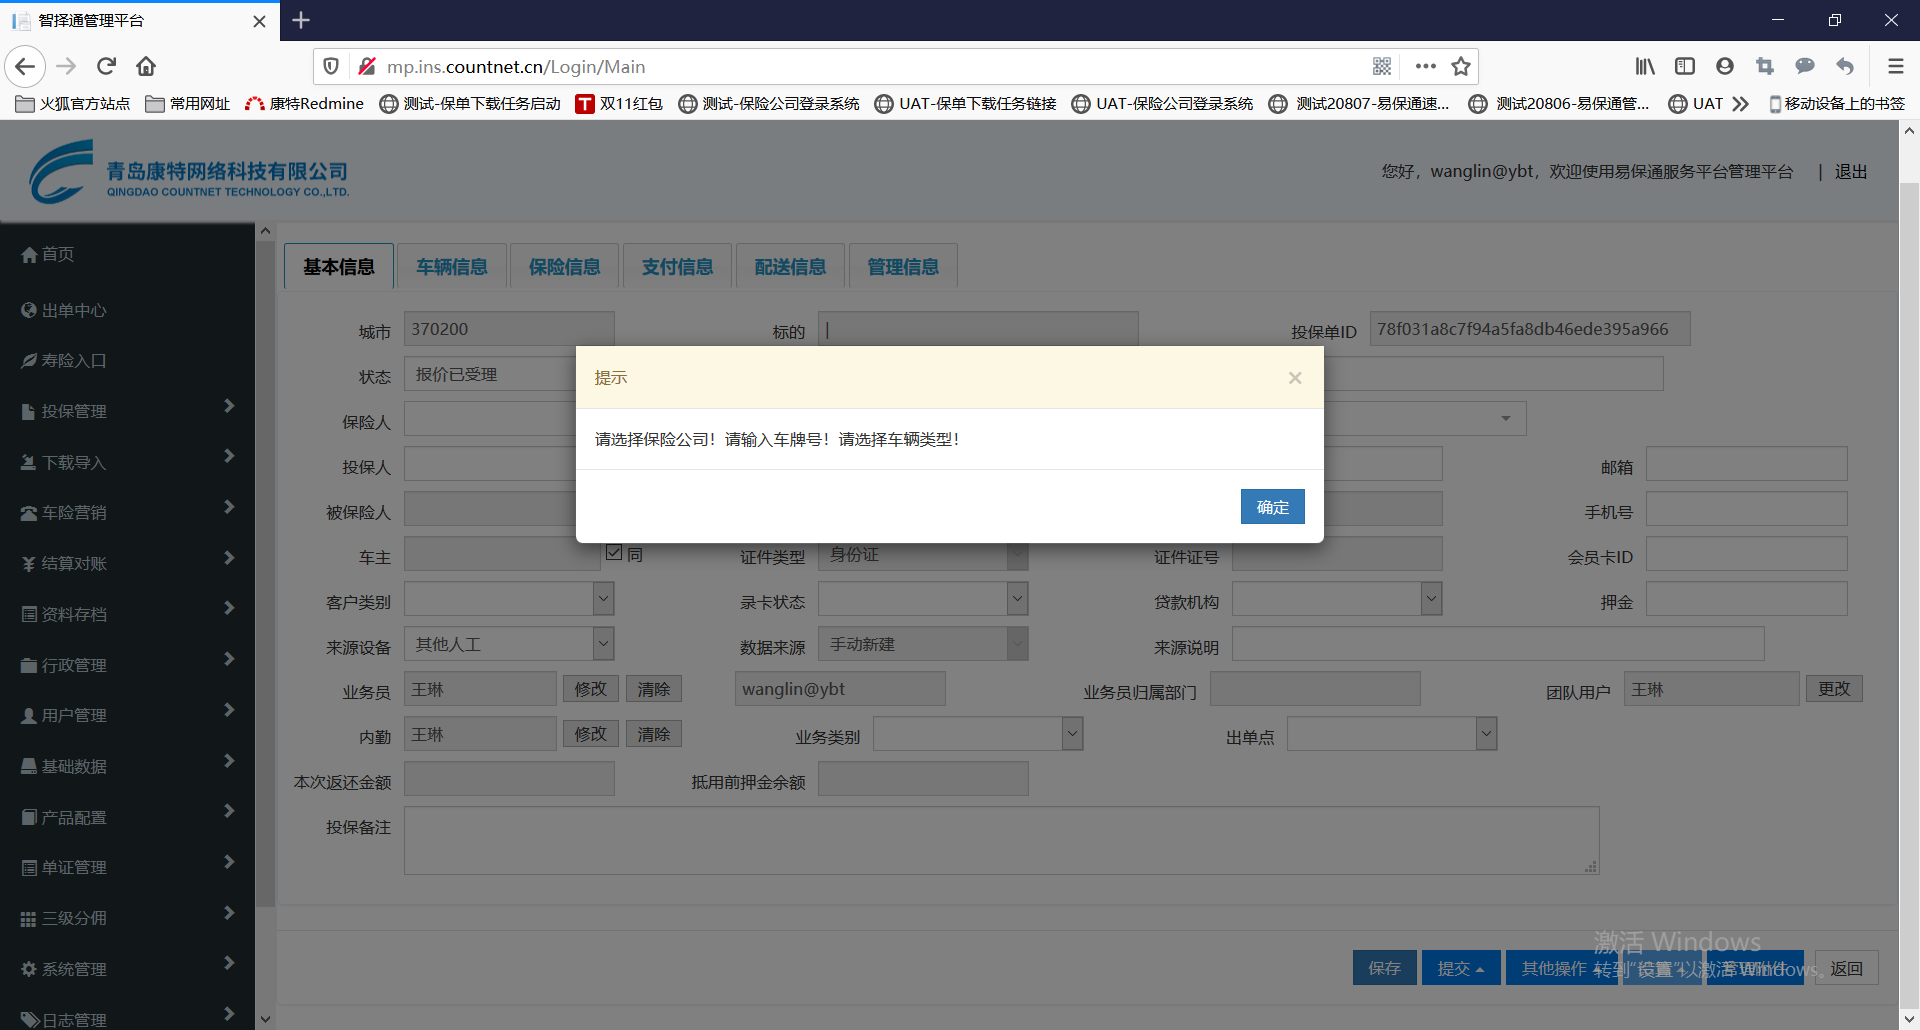Show more bookmarks with the chevron
This screenshot has height=1030, width=1920.
pos(1741,104)
